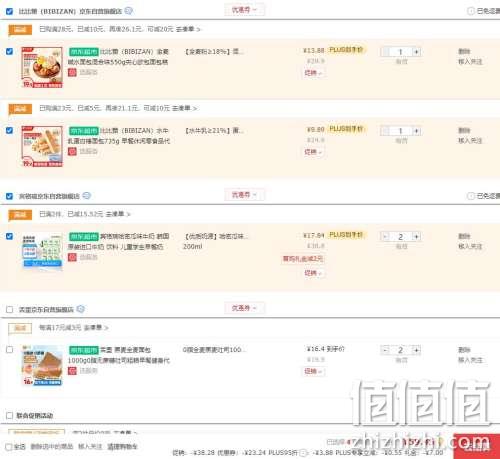Viewport: 500px width, 459px height.
Task: Expand coupon dropdown for BIBIZAN store
Action: [244, 10]
